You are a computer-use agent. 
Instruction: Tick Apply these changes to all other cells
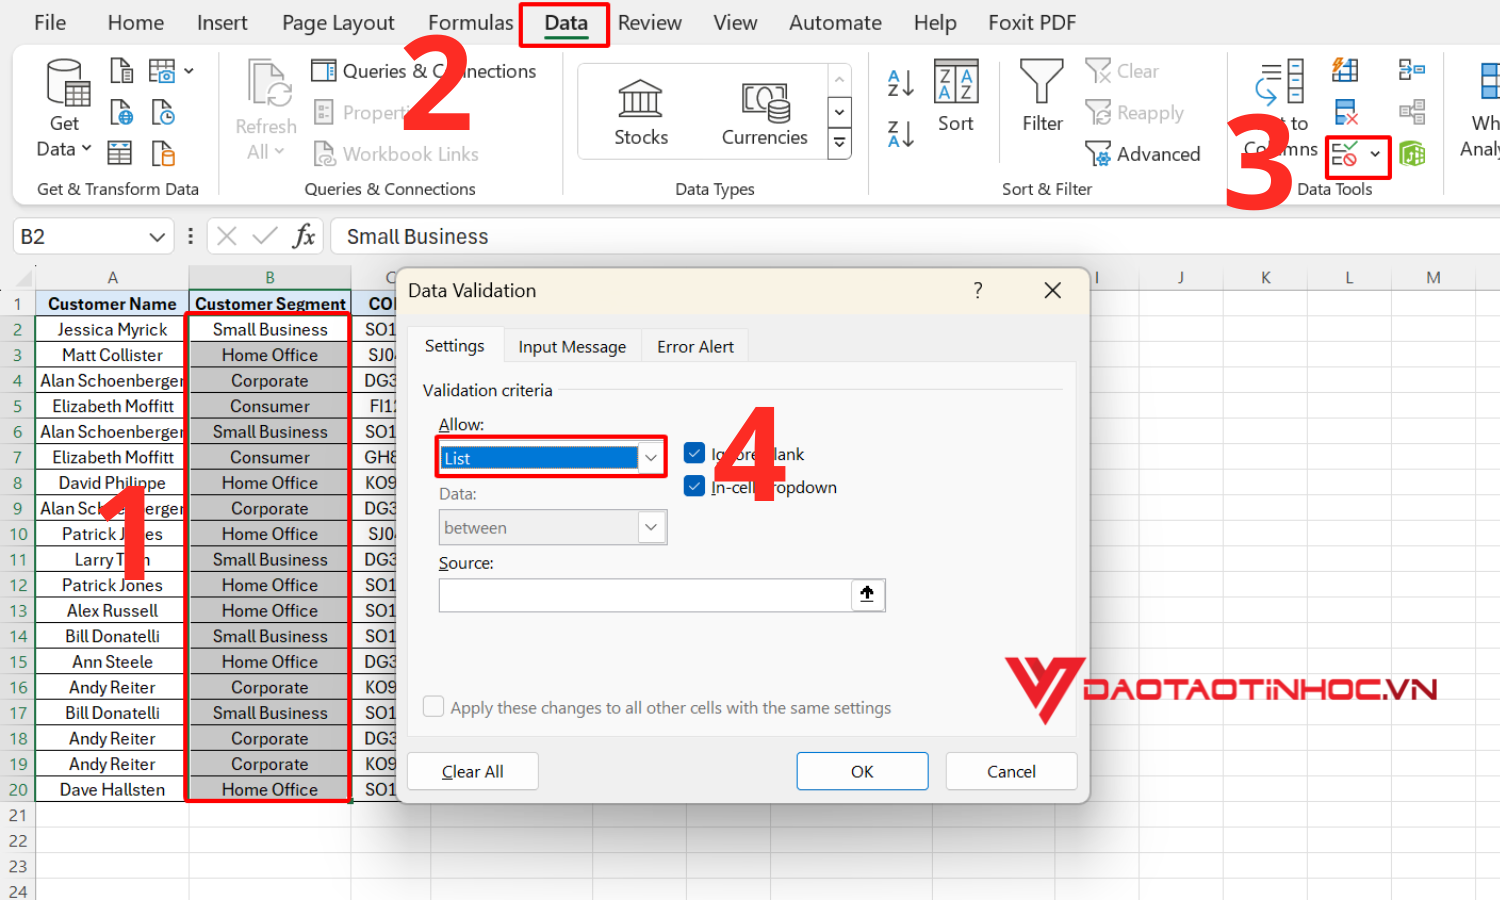point(434,707)
